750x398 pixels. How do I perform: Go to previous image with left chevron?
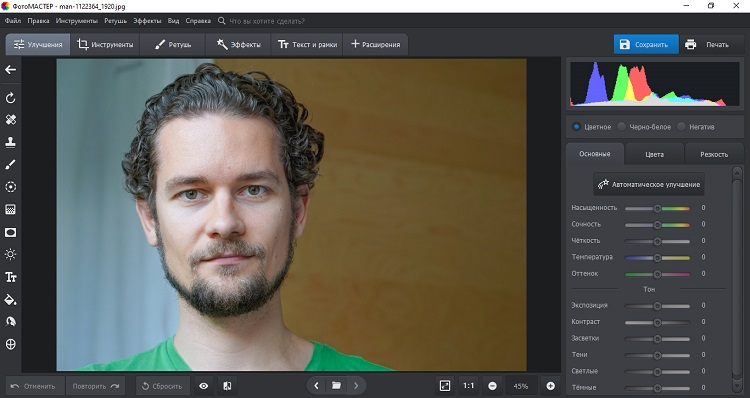tap(316, 386)
